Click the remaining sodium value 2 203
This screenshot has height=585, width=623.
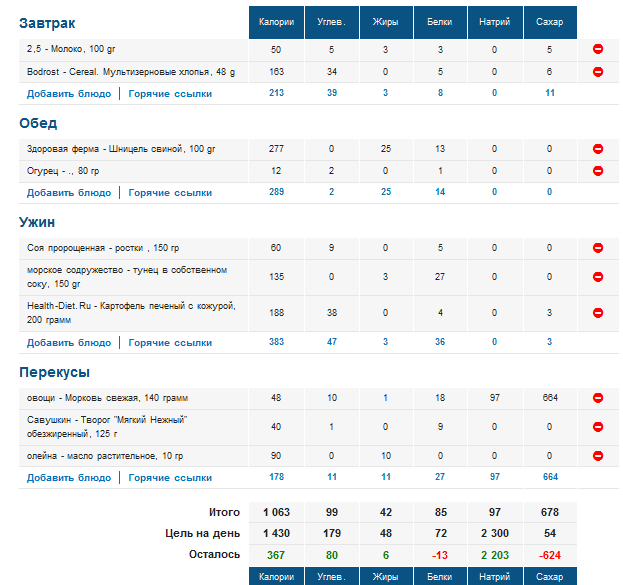click(x=495, y=555)
